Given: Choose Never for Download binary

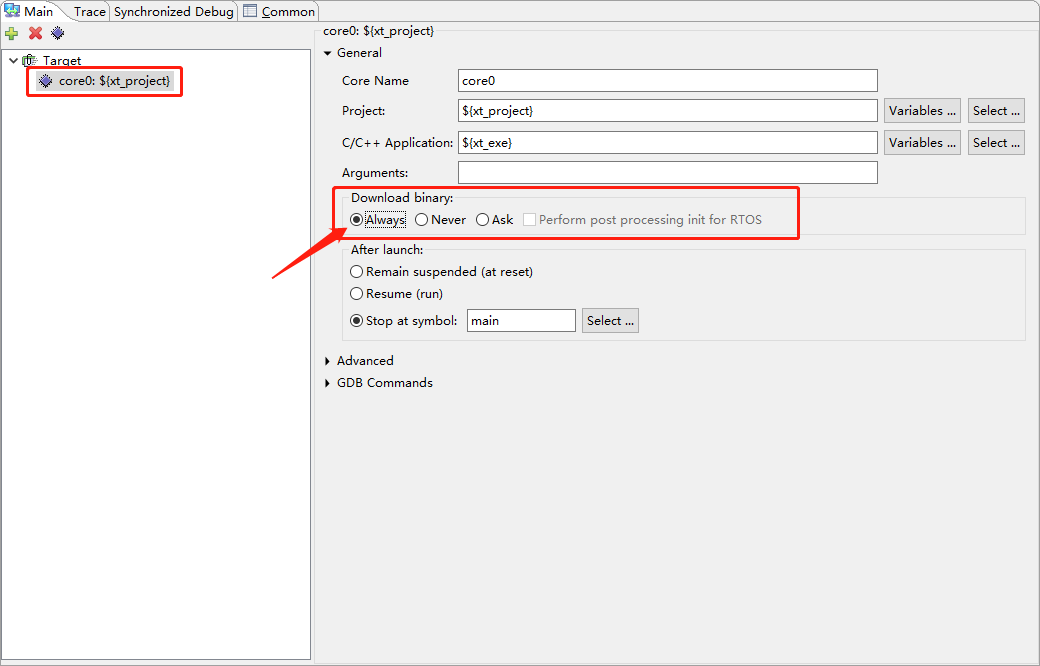Looking at the screenshot, I should 422,220.
